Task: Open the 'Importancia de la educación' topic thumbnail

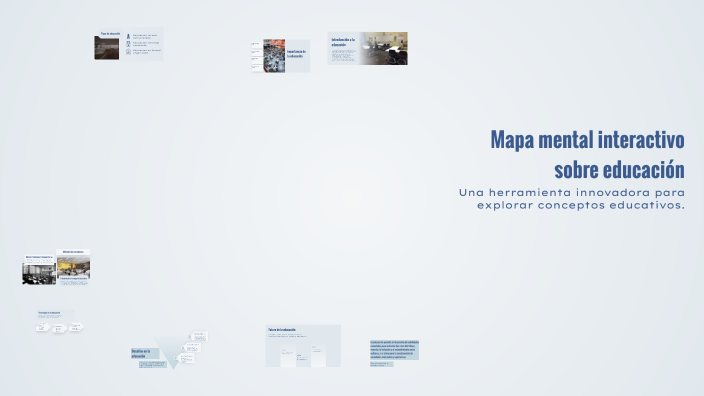Action: click(x=280, y=56)
